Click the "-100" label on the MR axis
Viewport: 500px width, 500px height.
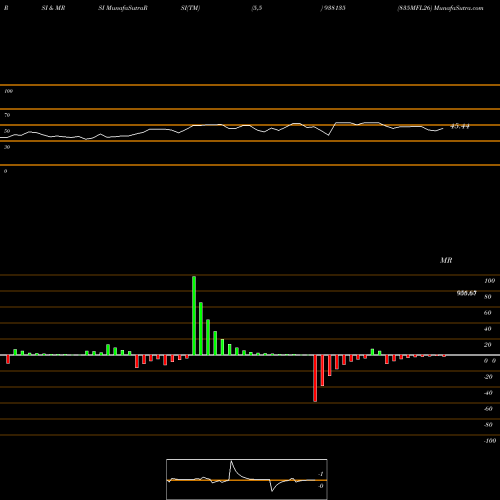[x=490, y=441]
